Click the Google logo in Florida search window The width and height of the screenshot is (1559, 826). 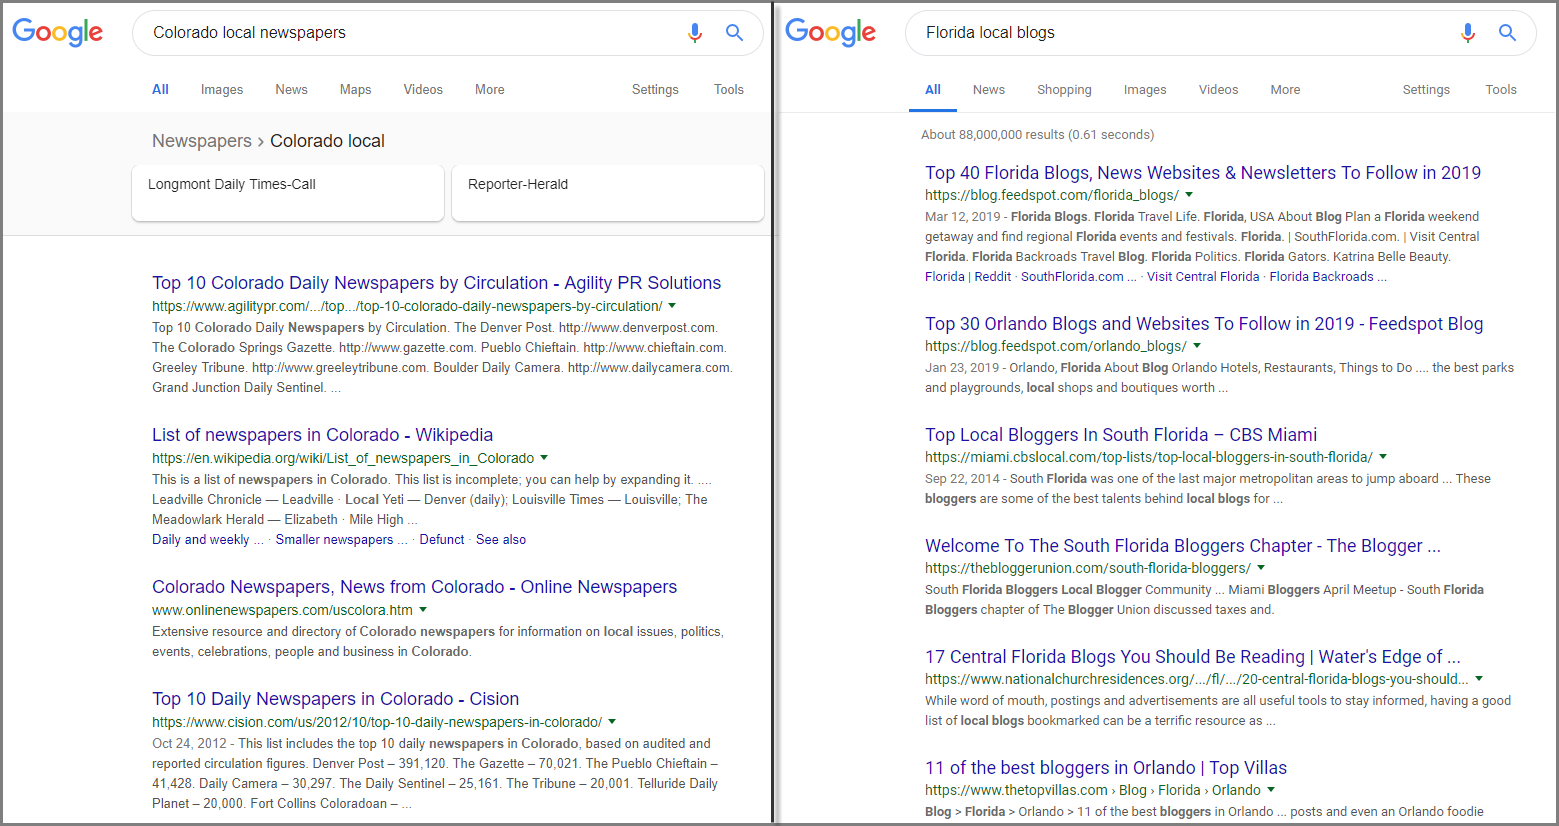831,32
